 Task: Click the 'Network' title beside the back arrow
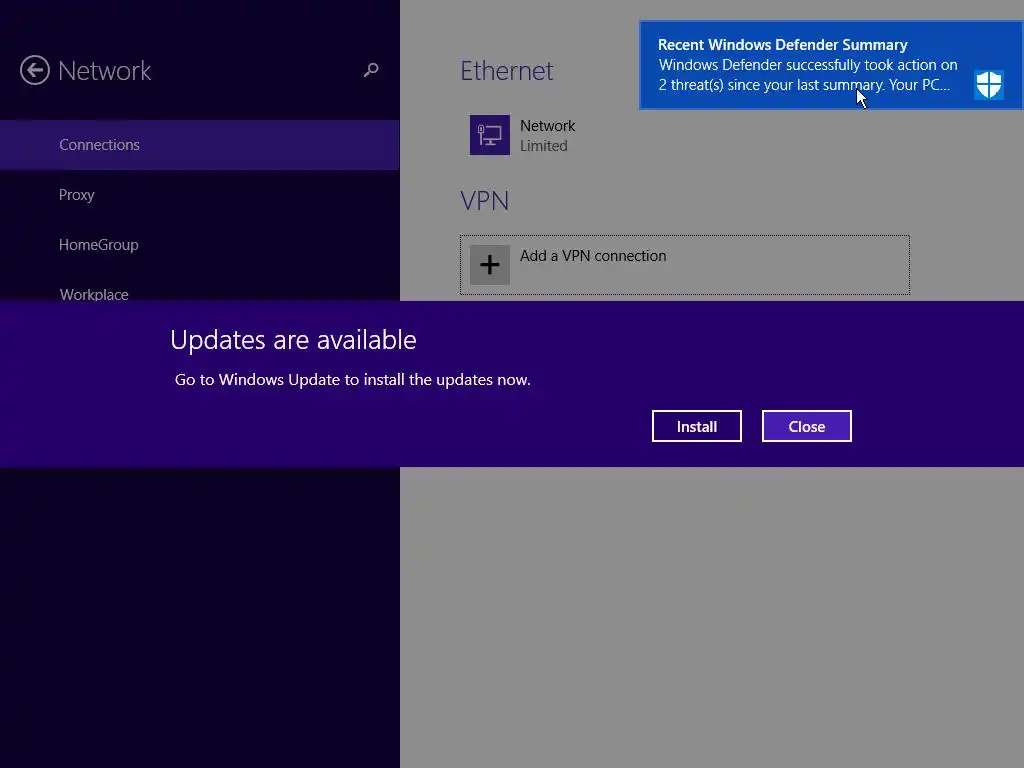tap(104, 71)
